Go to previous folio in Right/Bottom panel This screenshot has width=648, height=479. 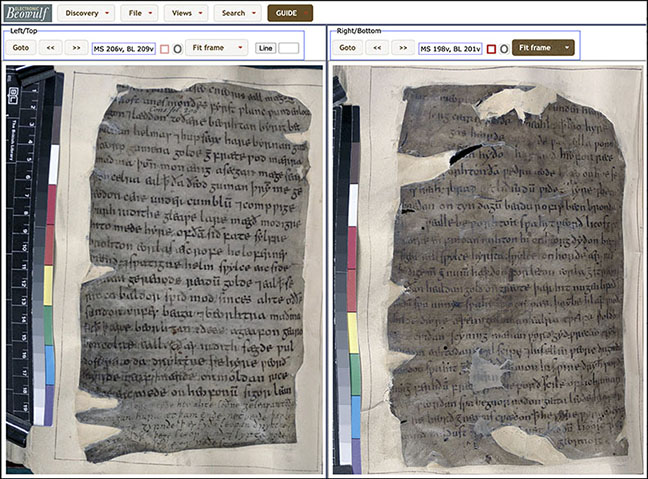(377, 48)
